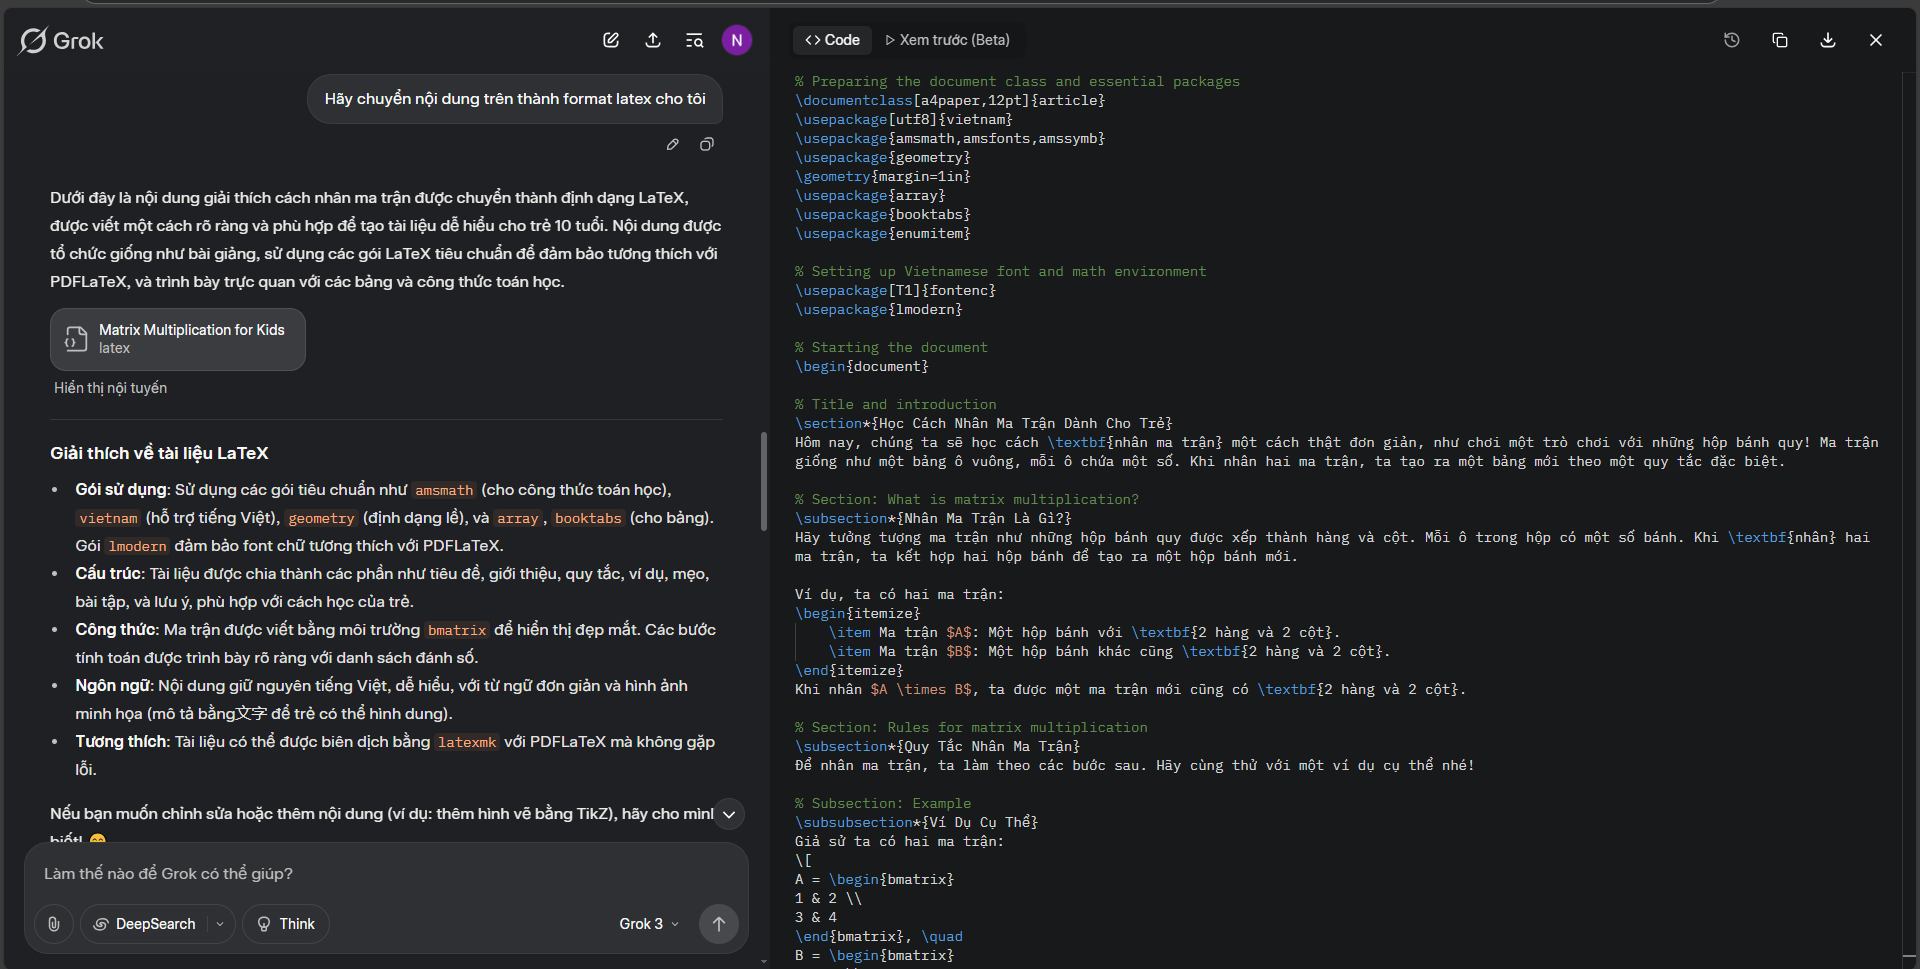Click the booktabs inline code tag
The width and height of the screenshot is (1920, 969).
pos(588,518)
